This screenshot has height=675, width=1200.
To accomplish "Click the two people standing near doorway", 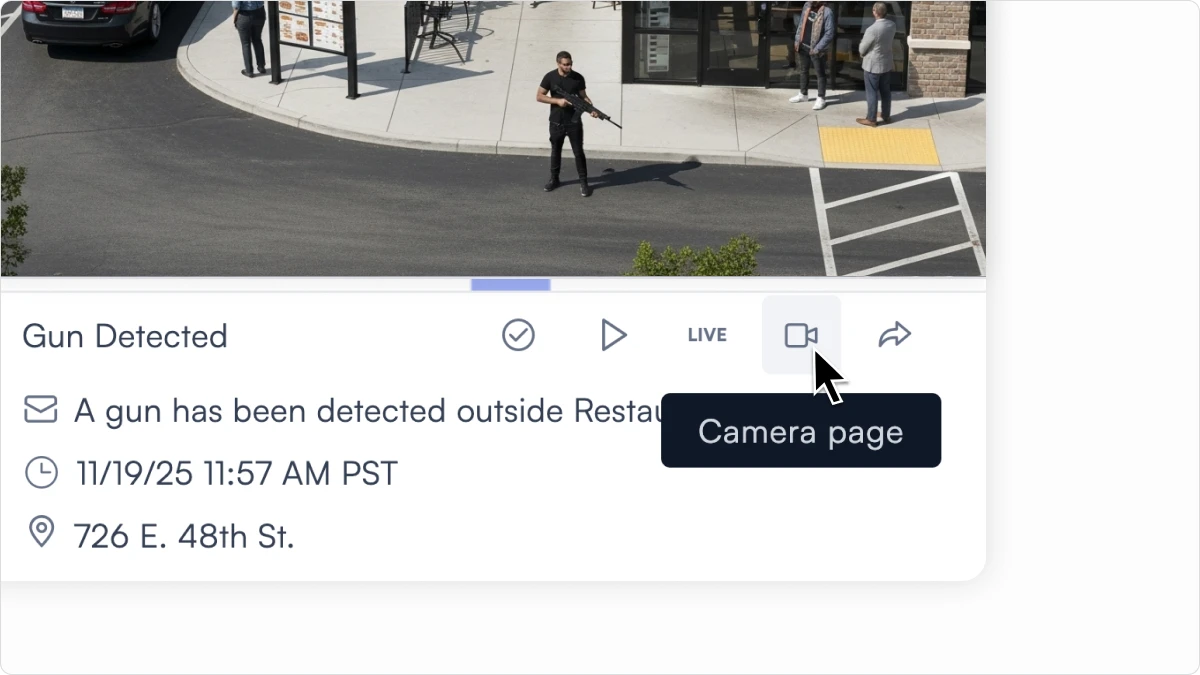I will [846, 60].
